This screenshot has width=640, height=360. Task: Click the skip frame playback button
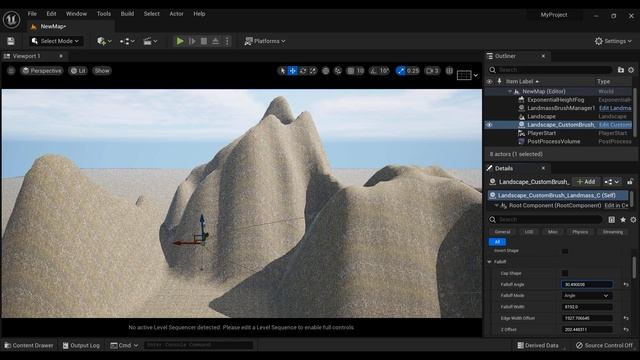(x=192, y=41)
